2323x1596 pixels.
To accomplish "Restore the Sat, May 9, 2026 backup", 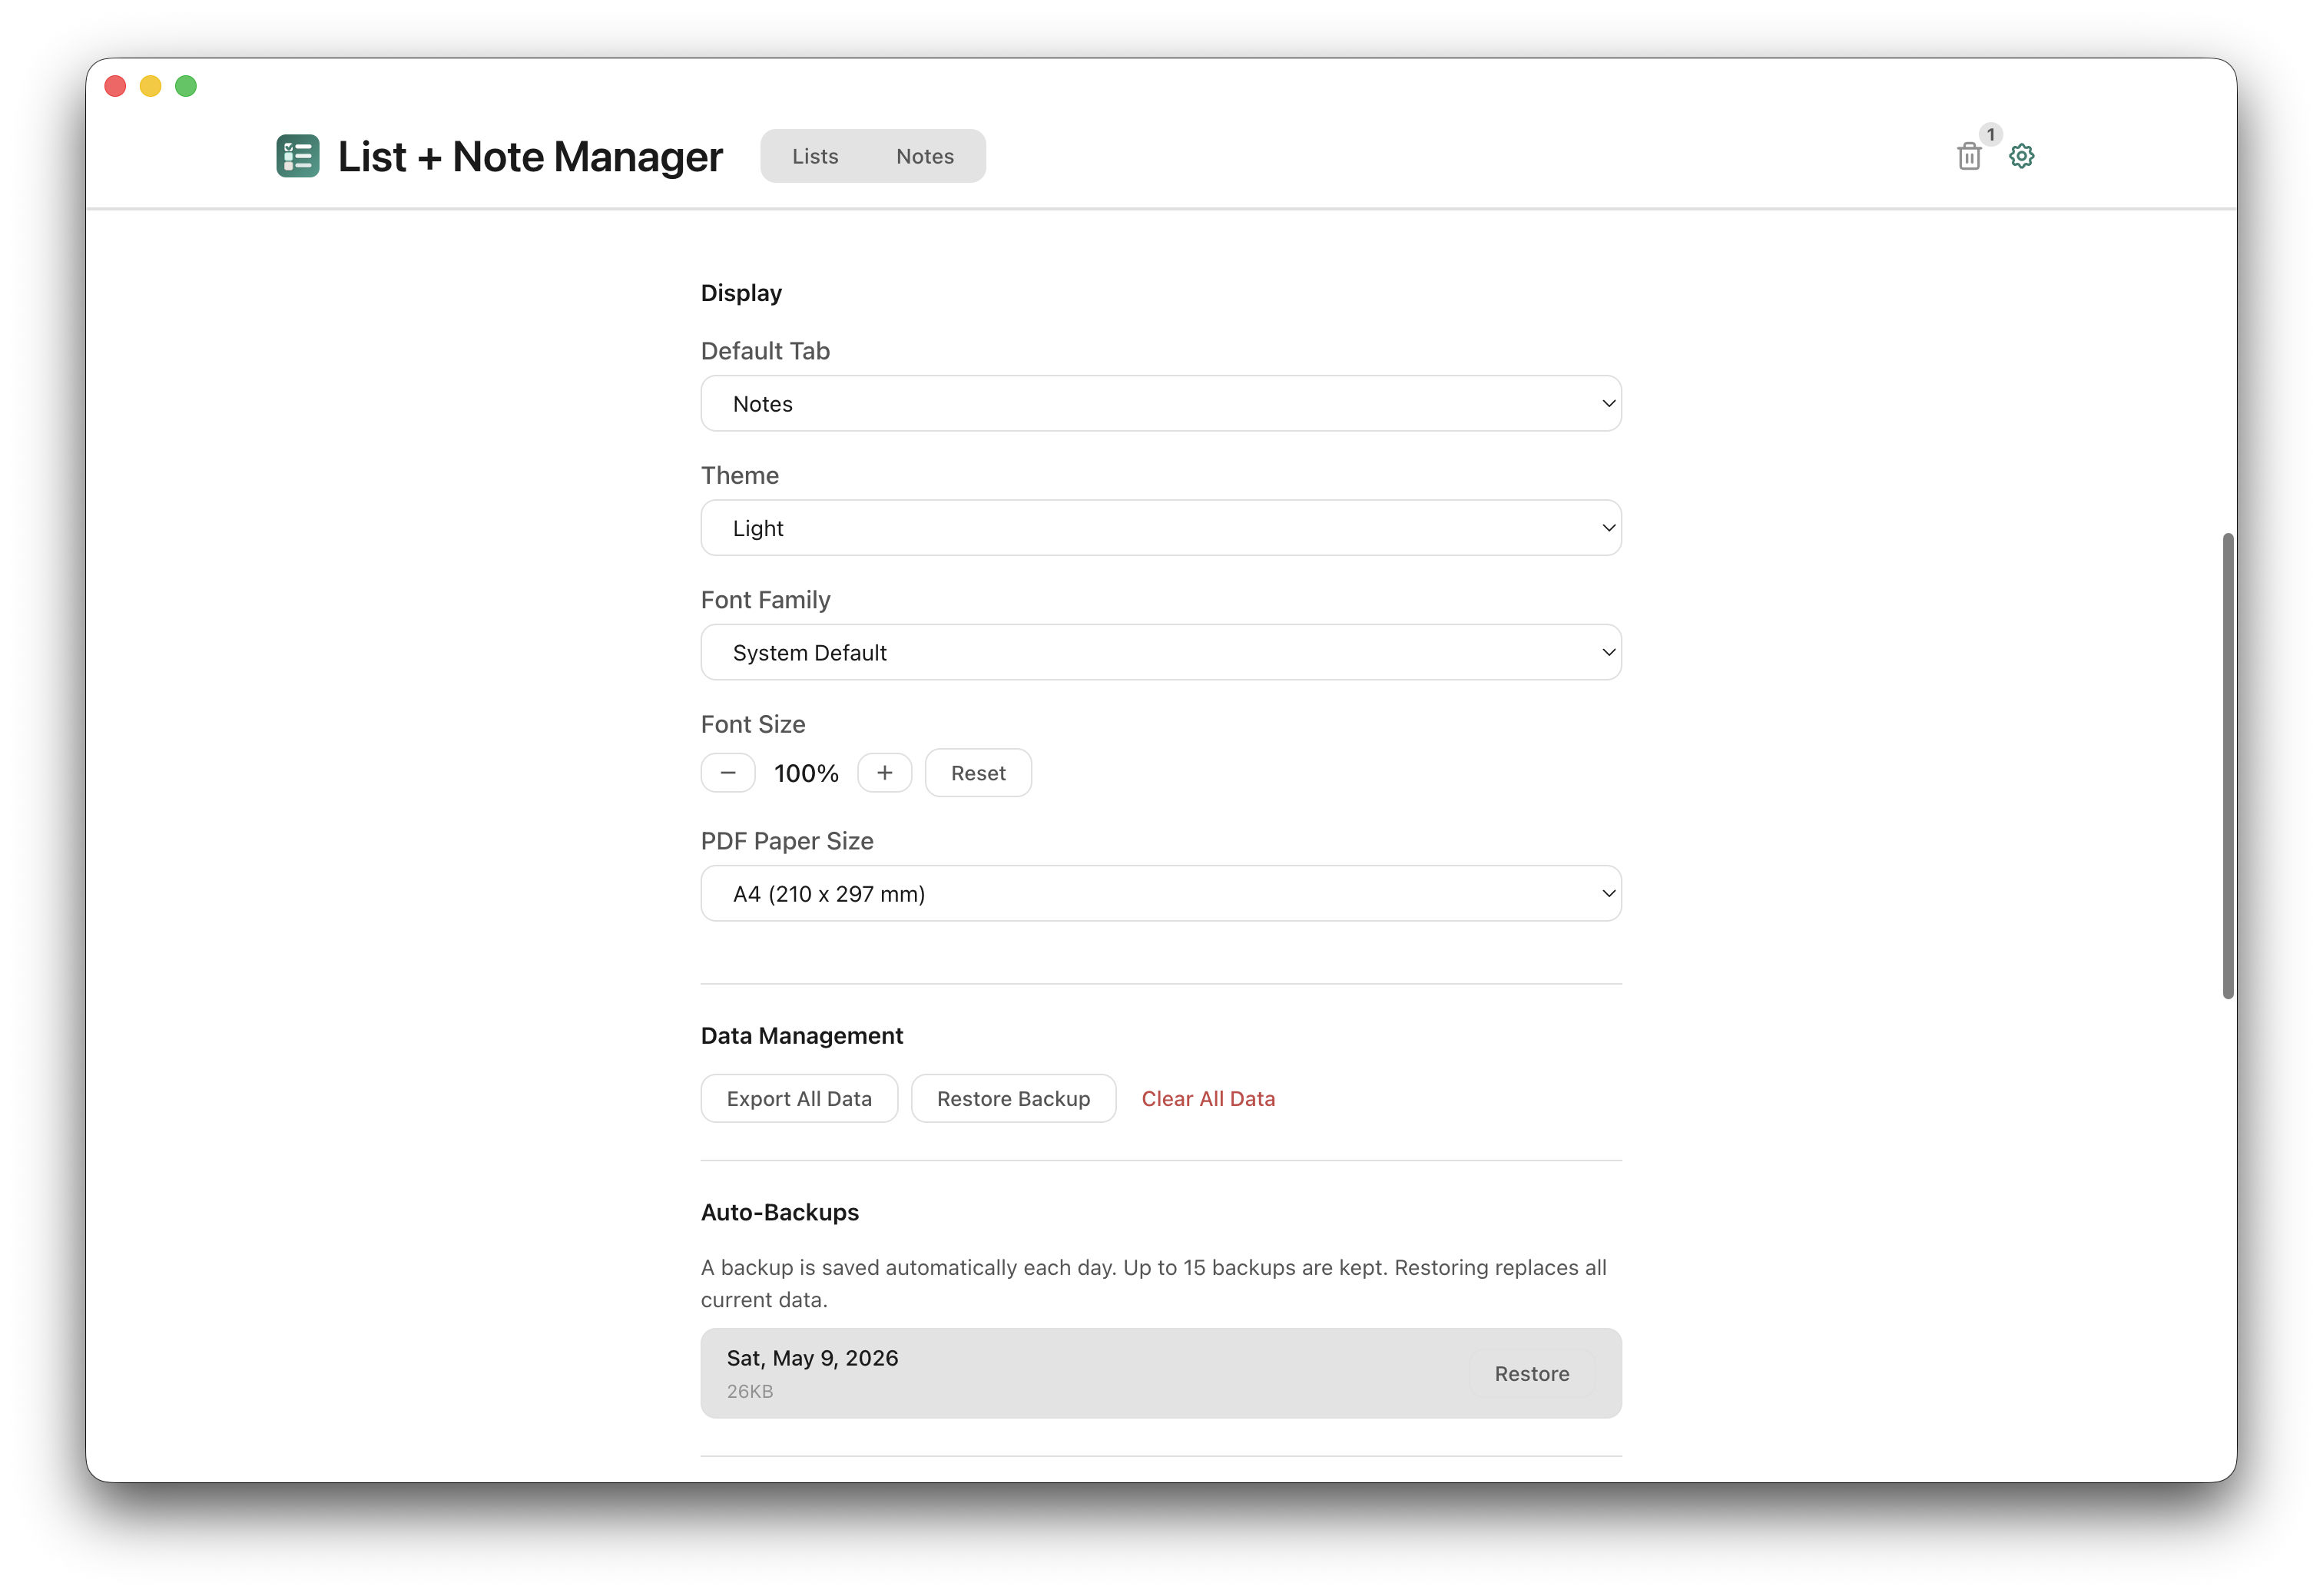I will [x=1531, y=1374].
